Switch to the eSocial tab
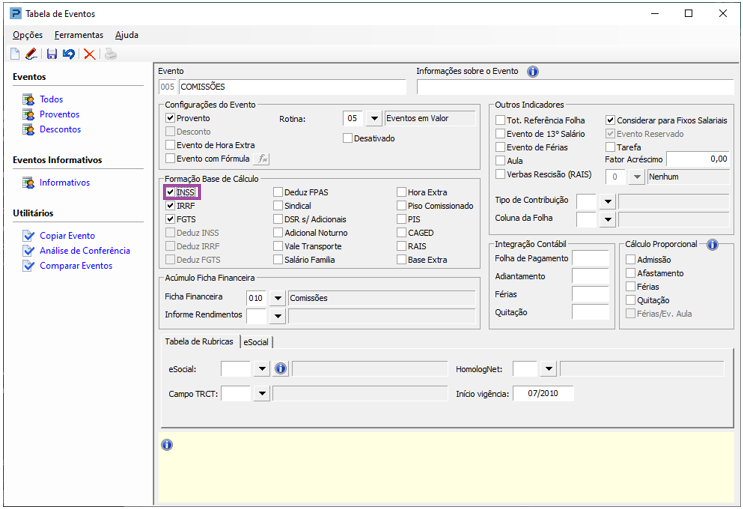 [x=256, y=342]
